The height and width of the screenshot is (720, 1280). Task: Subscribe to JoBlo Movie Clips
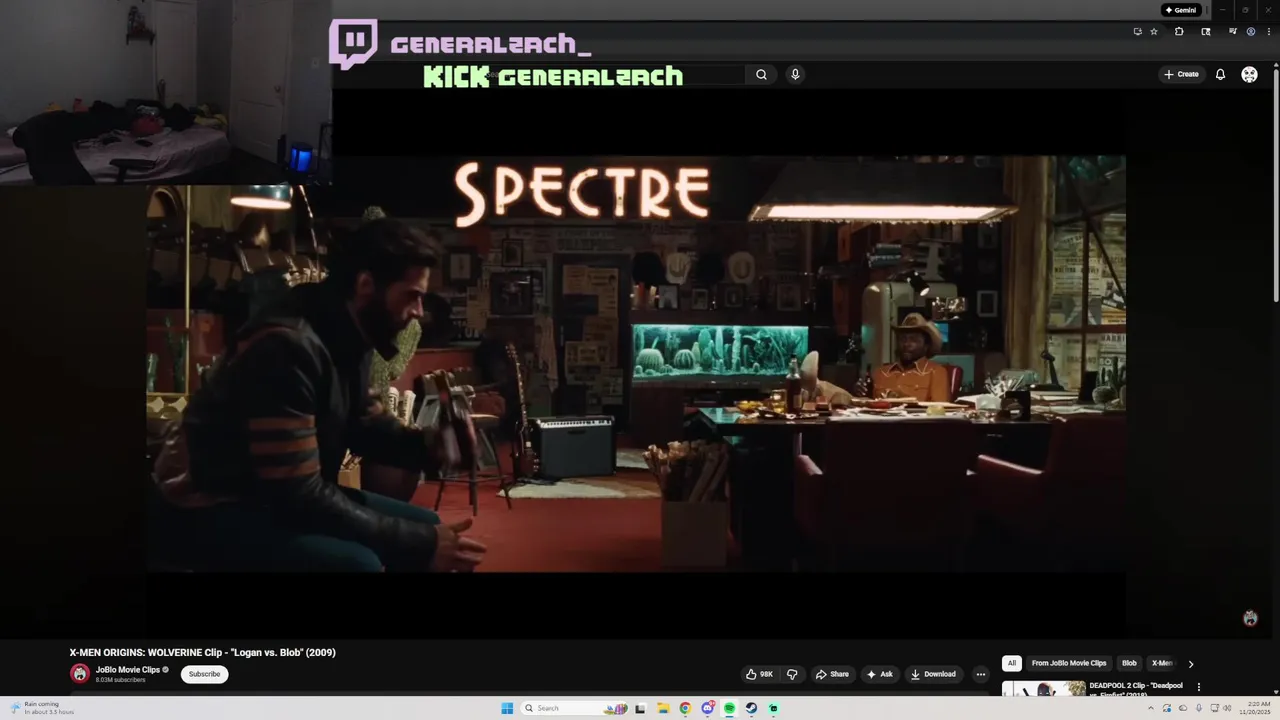(x=204, y=674)
